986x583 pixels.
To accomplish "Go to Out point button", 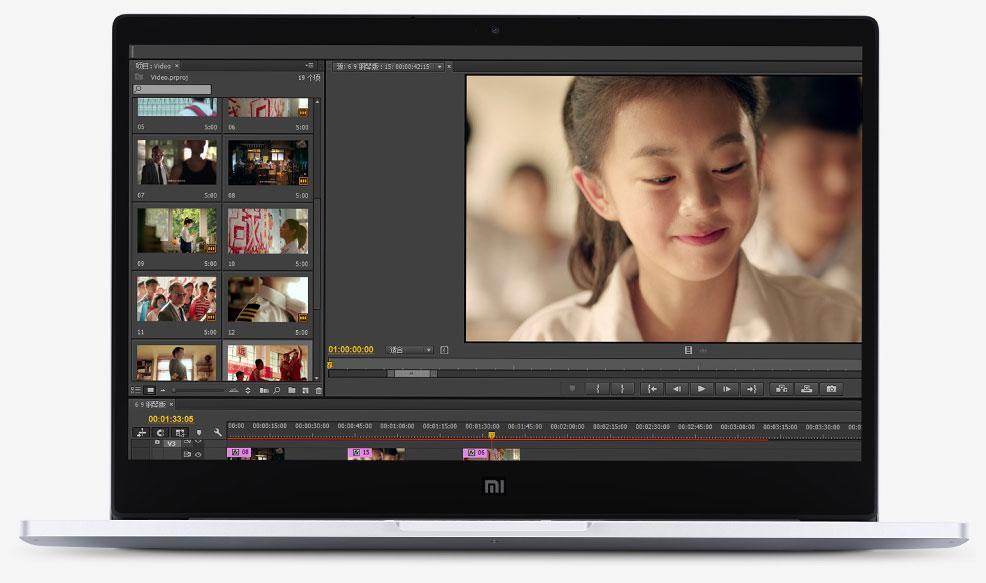I will pyautogui.click(x=753, y=389).
